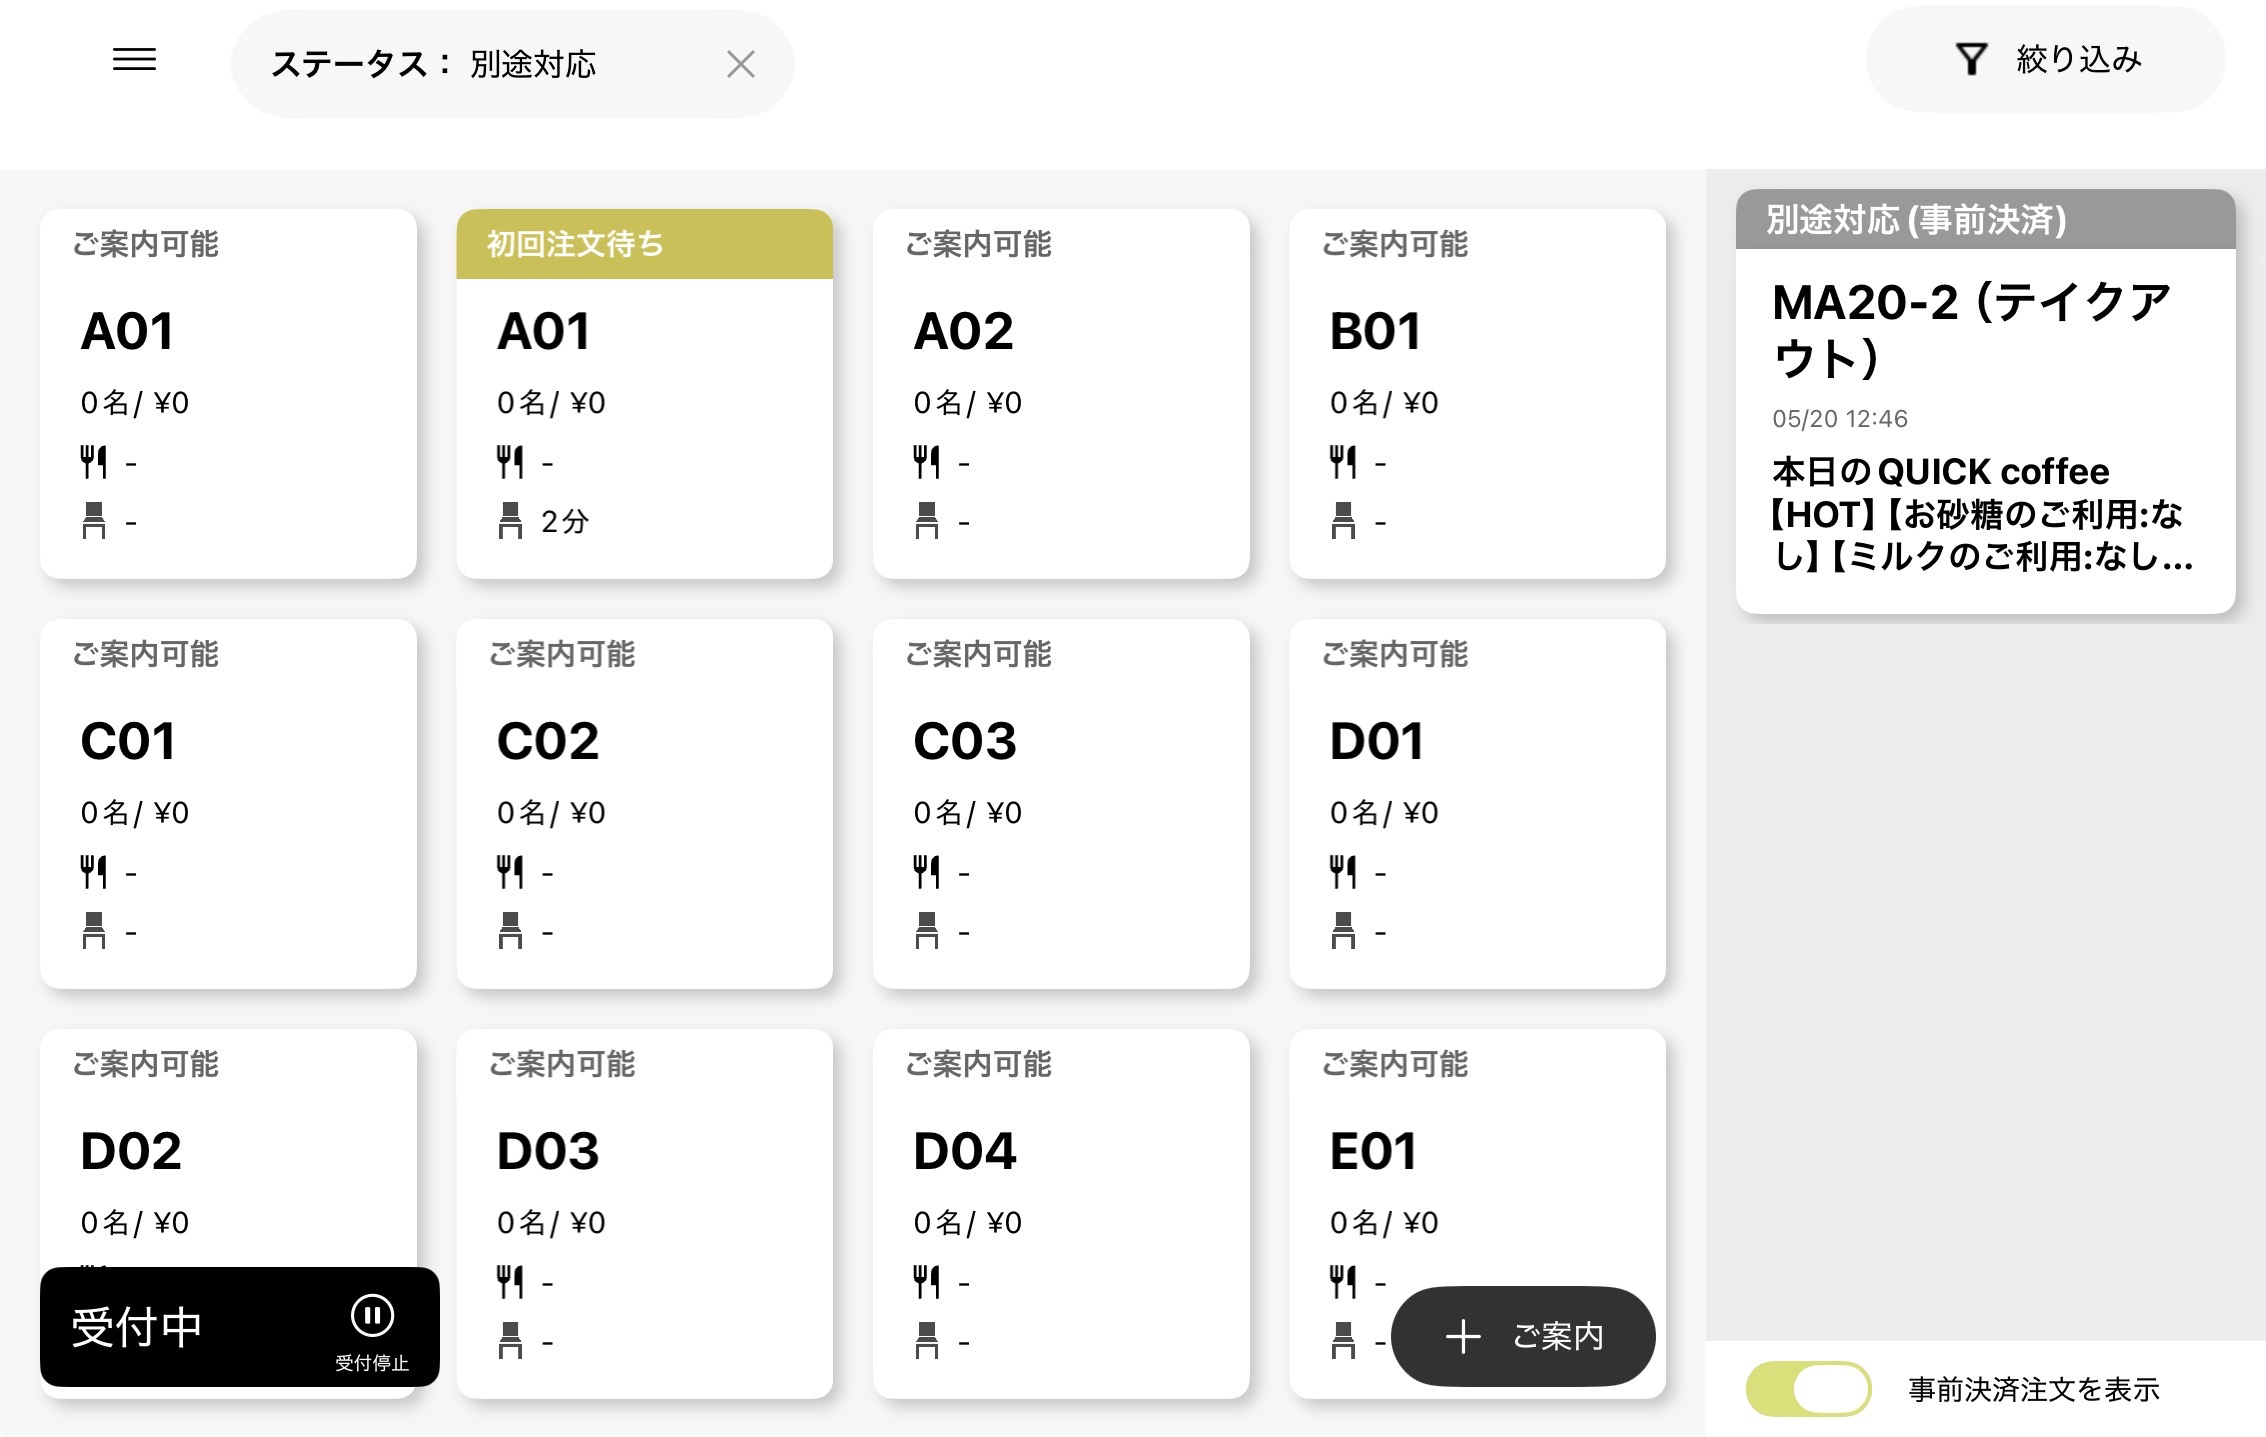Screen dimensions: 2266x1437
Task: Click the 受付中 status panel
Action: tap(240, 1327)
